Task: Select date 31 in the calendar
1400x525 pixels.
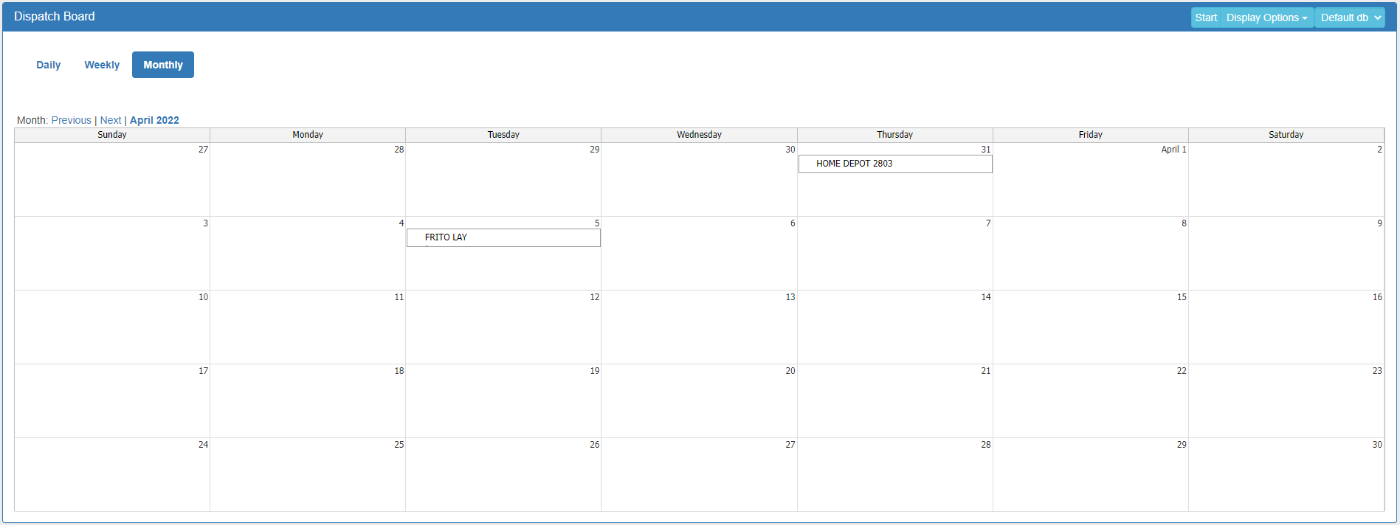Action: coord(985,150)
